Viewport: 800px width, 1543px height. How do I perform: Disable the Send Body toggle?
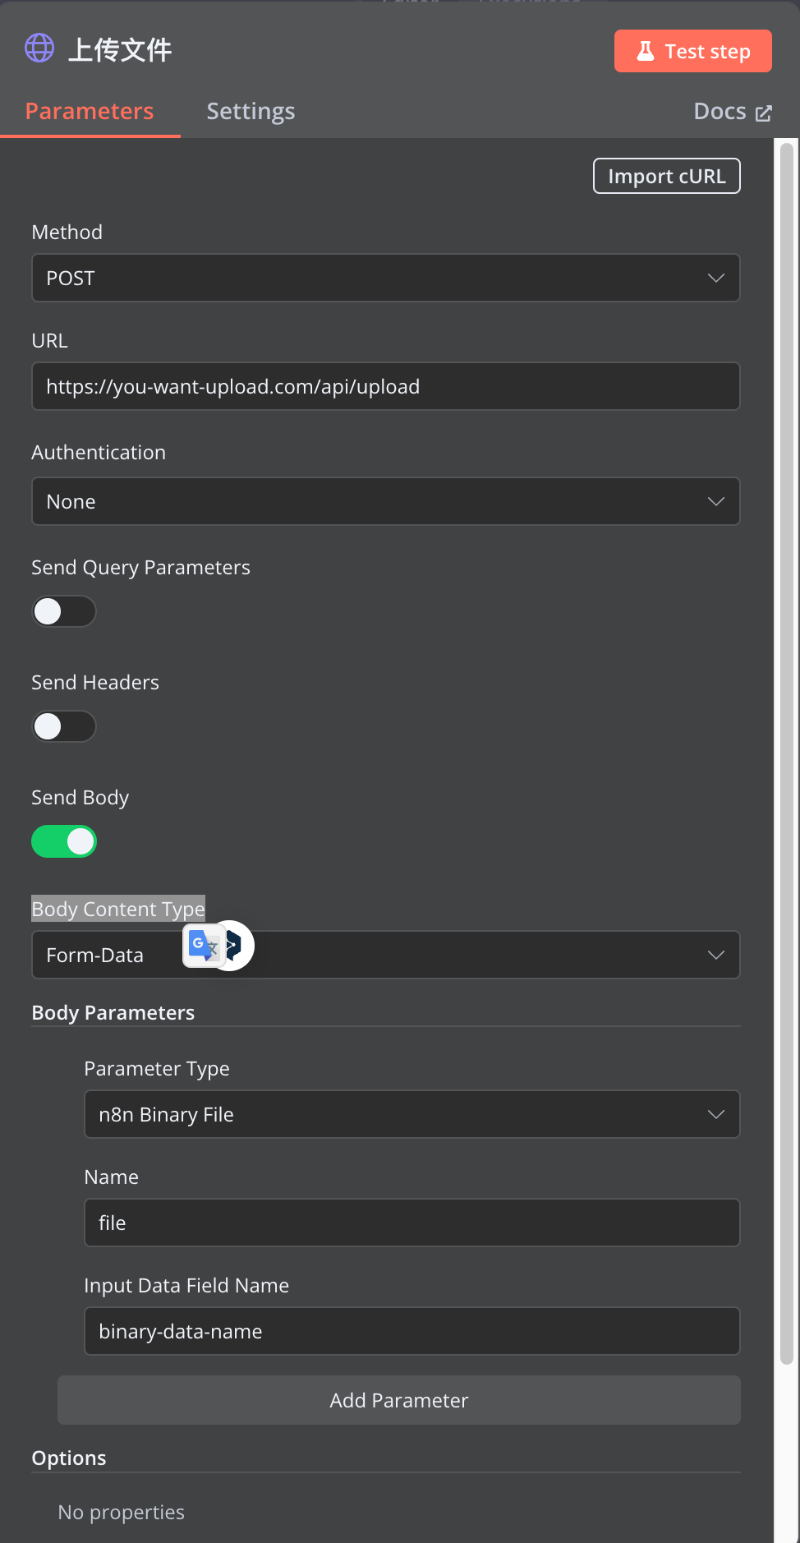(x=64, y=841)
